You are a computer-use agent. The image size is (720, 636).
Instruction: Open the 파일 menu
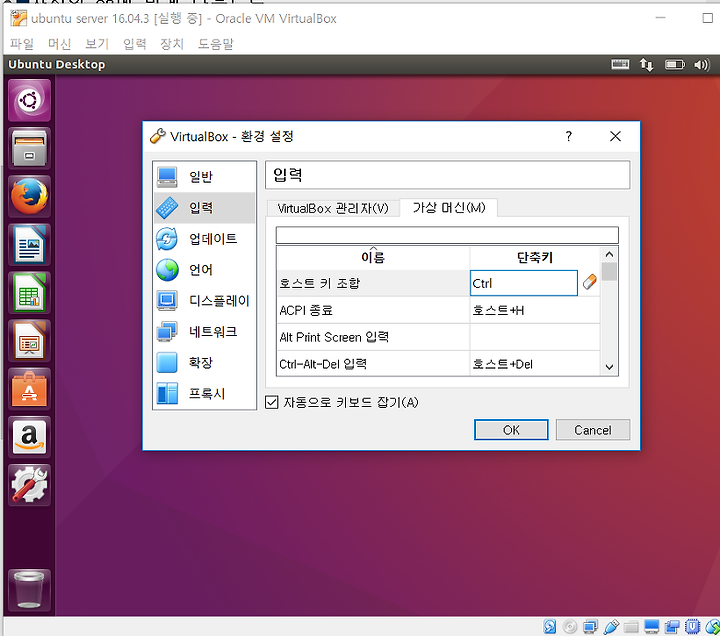[22, 44]
